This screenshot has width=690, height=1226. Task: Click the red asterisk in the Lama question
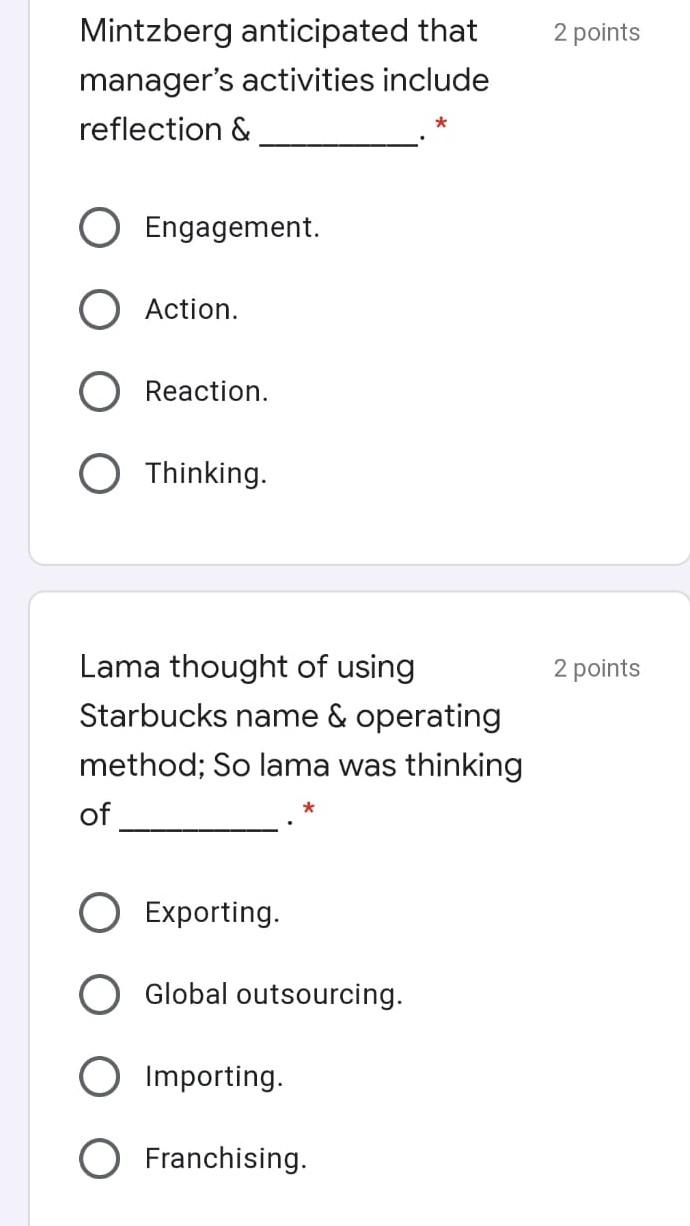point(309,808)
